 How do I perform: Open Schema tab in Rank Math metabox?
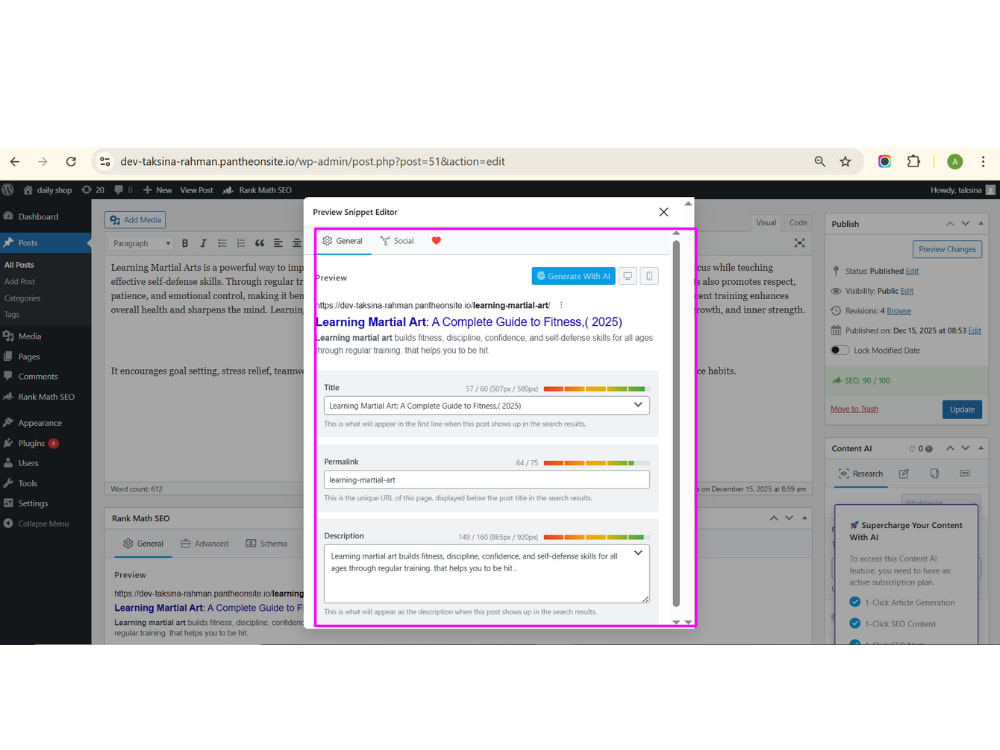267,543
